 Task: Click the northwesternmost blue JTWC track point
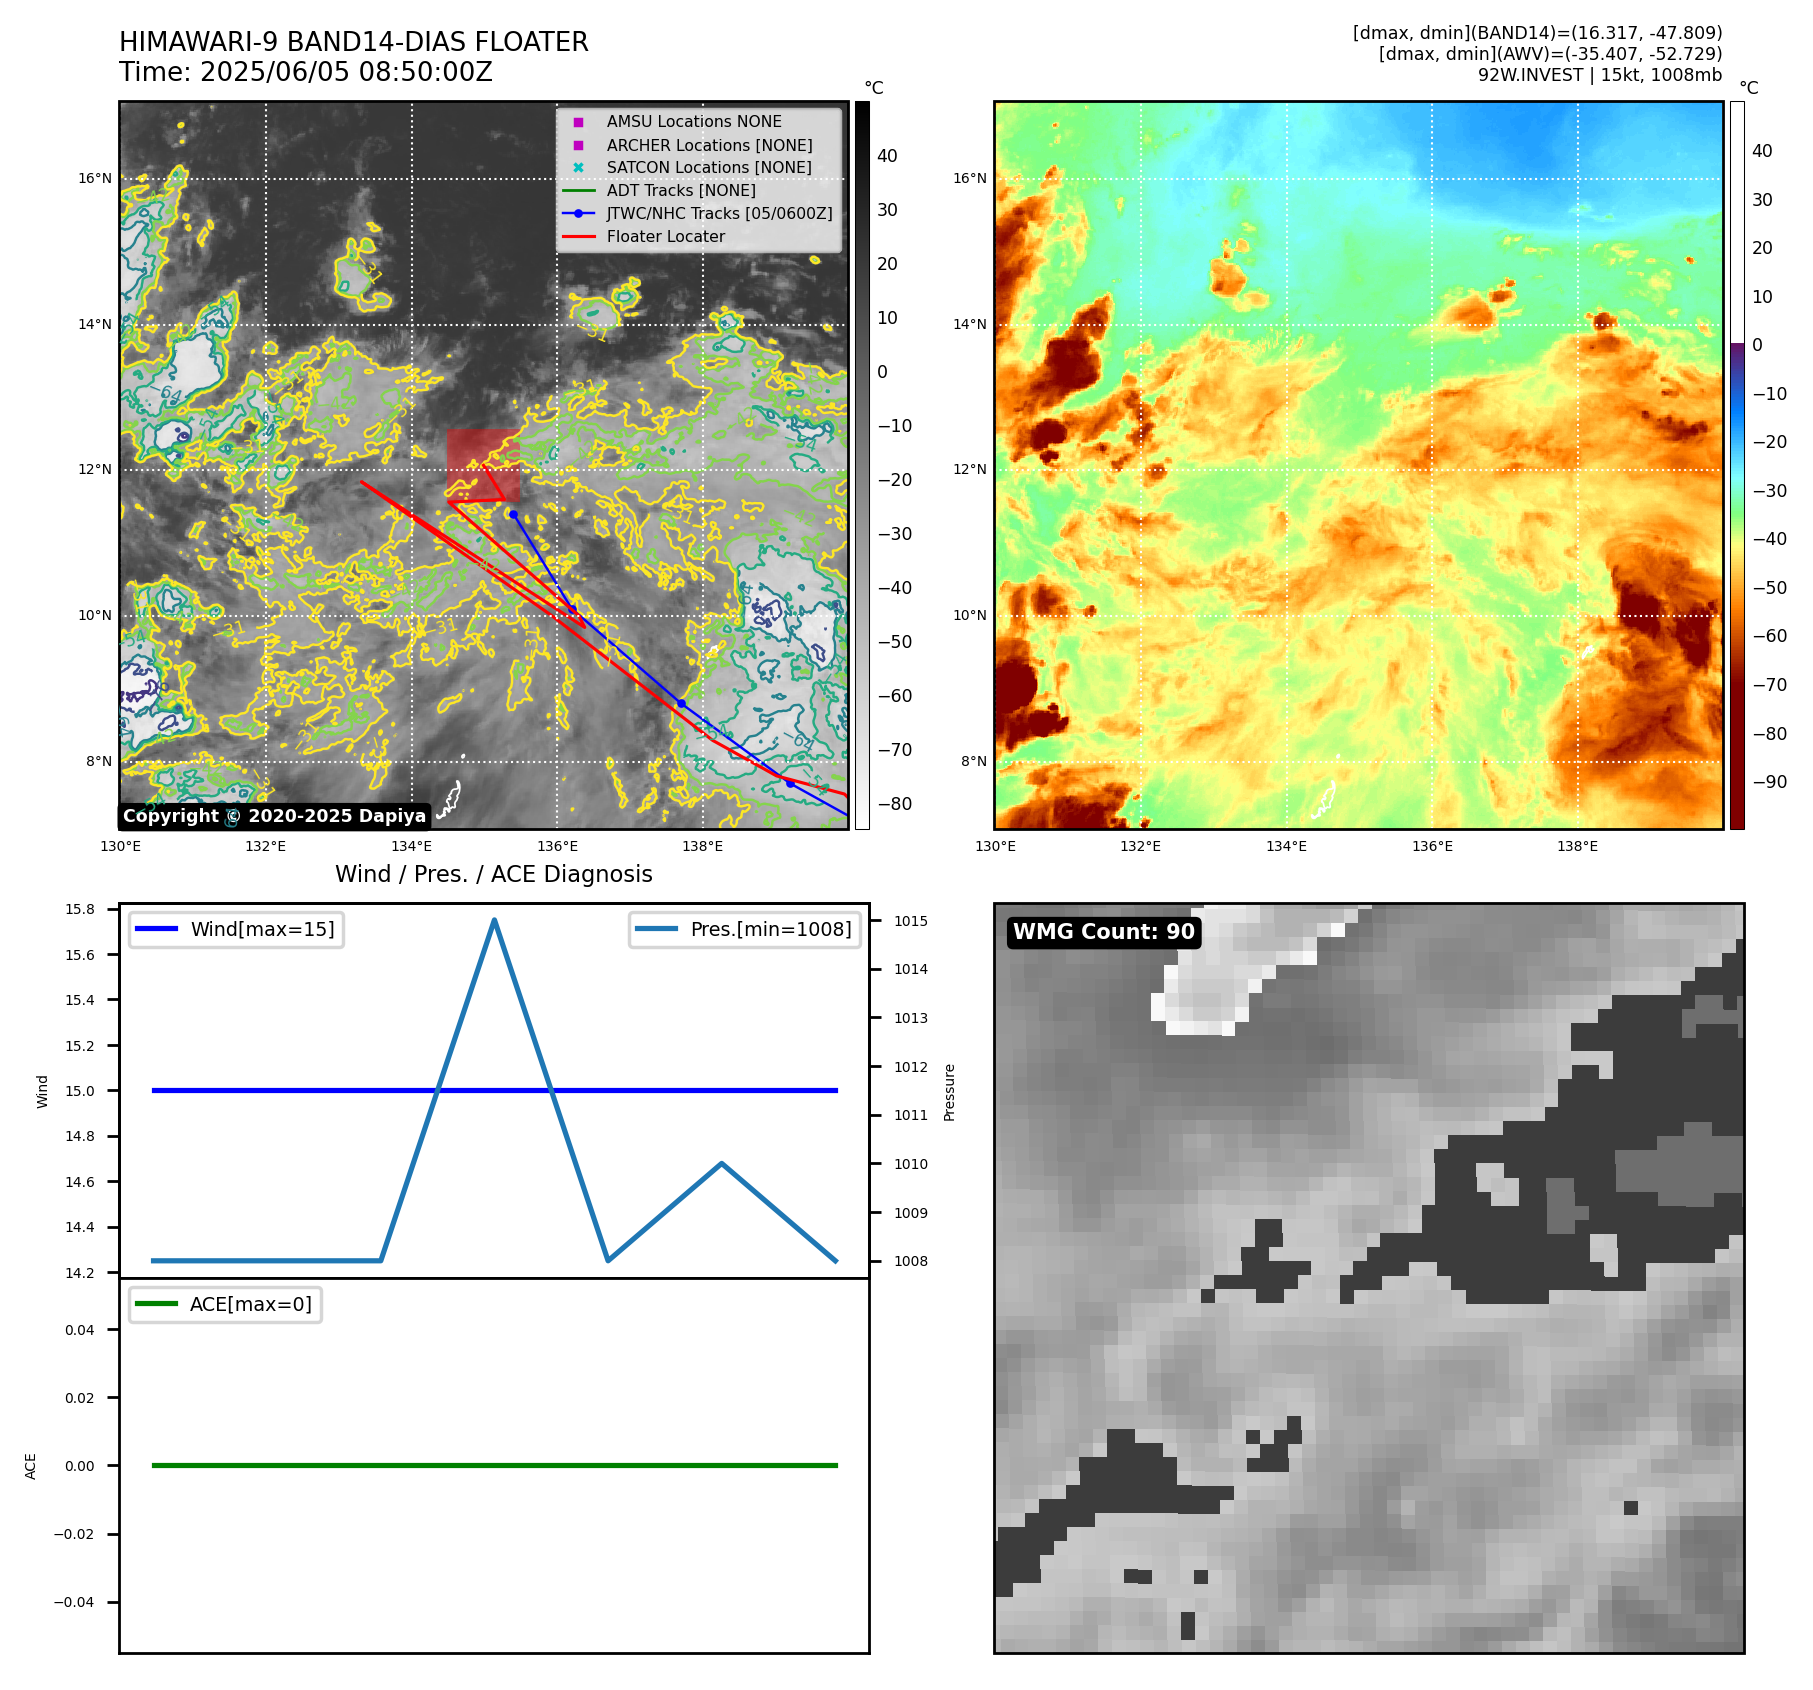(513, 514)
